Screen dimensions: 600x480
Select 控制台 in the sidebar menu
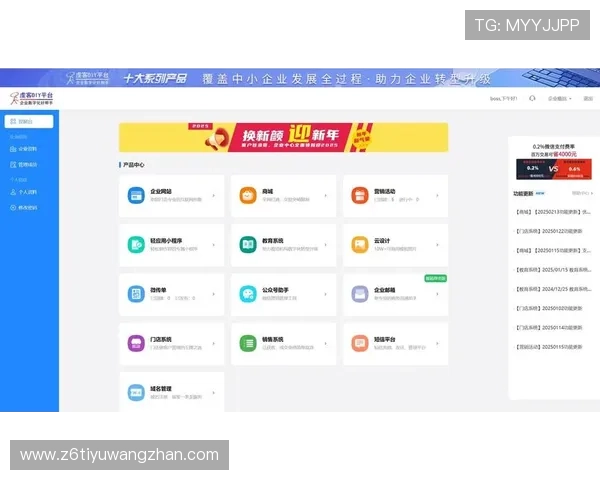tap(29, 121)
